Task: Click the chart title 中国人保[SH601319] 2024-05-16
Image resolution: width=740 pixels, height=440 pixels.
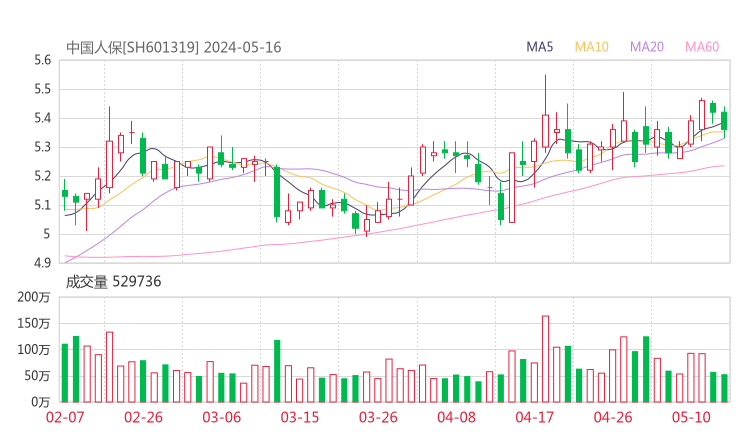Action: pyautogui.click(x=174, y=47)
